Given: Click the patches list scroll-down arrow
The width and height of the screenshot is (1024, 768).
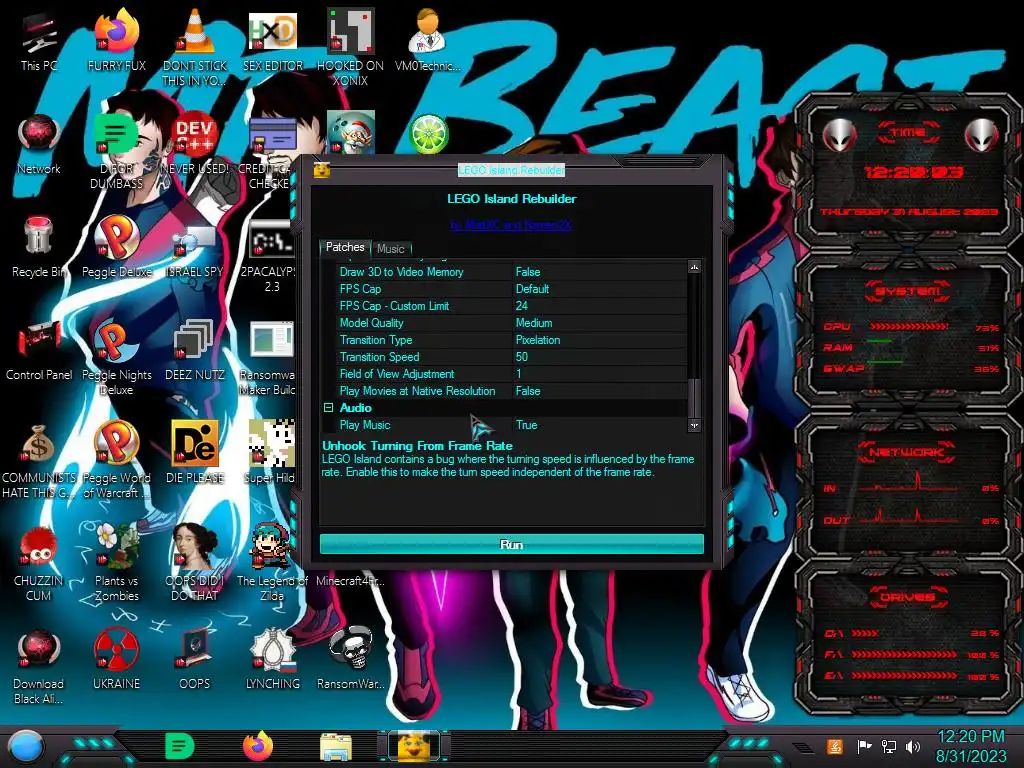Looking at the screenshot, I should click(x=694, y=426).
